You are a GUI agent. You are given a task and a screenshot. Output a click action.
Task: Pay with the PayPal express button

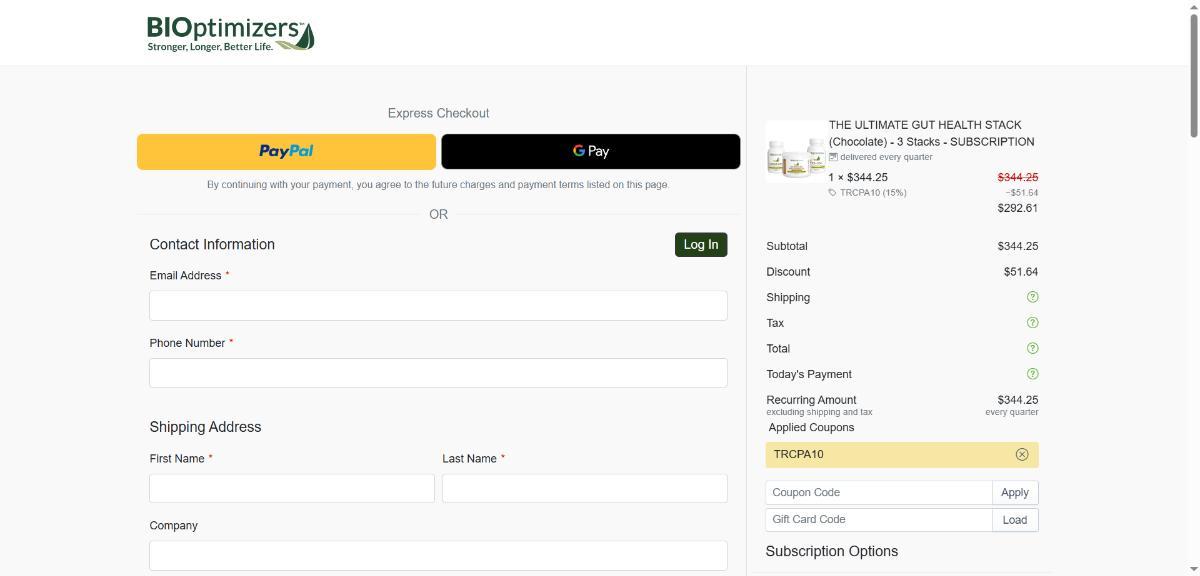pyautogui.click(x=286, y=151)
